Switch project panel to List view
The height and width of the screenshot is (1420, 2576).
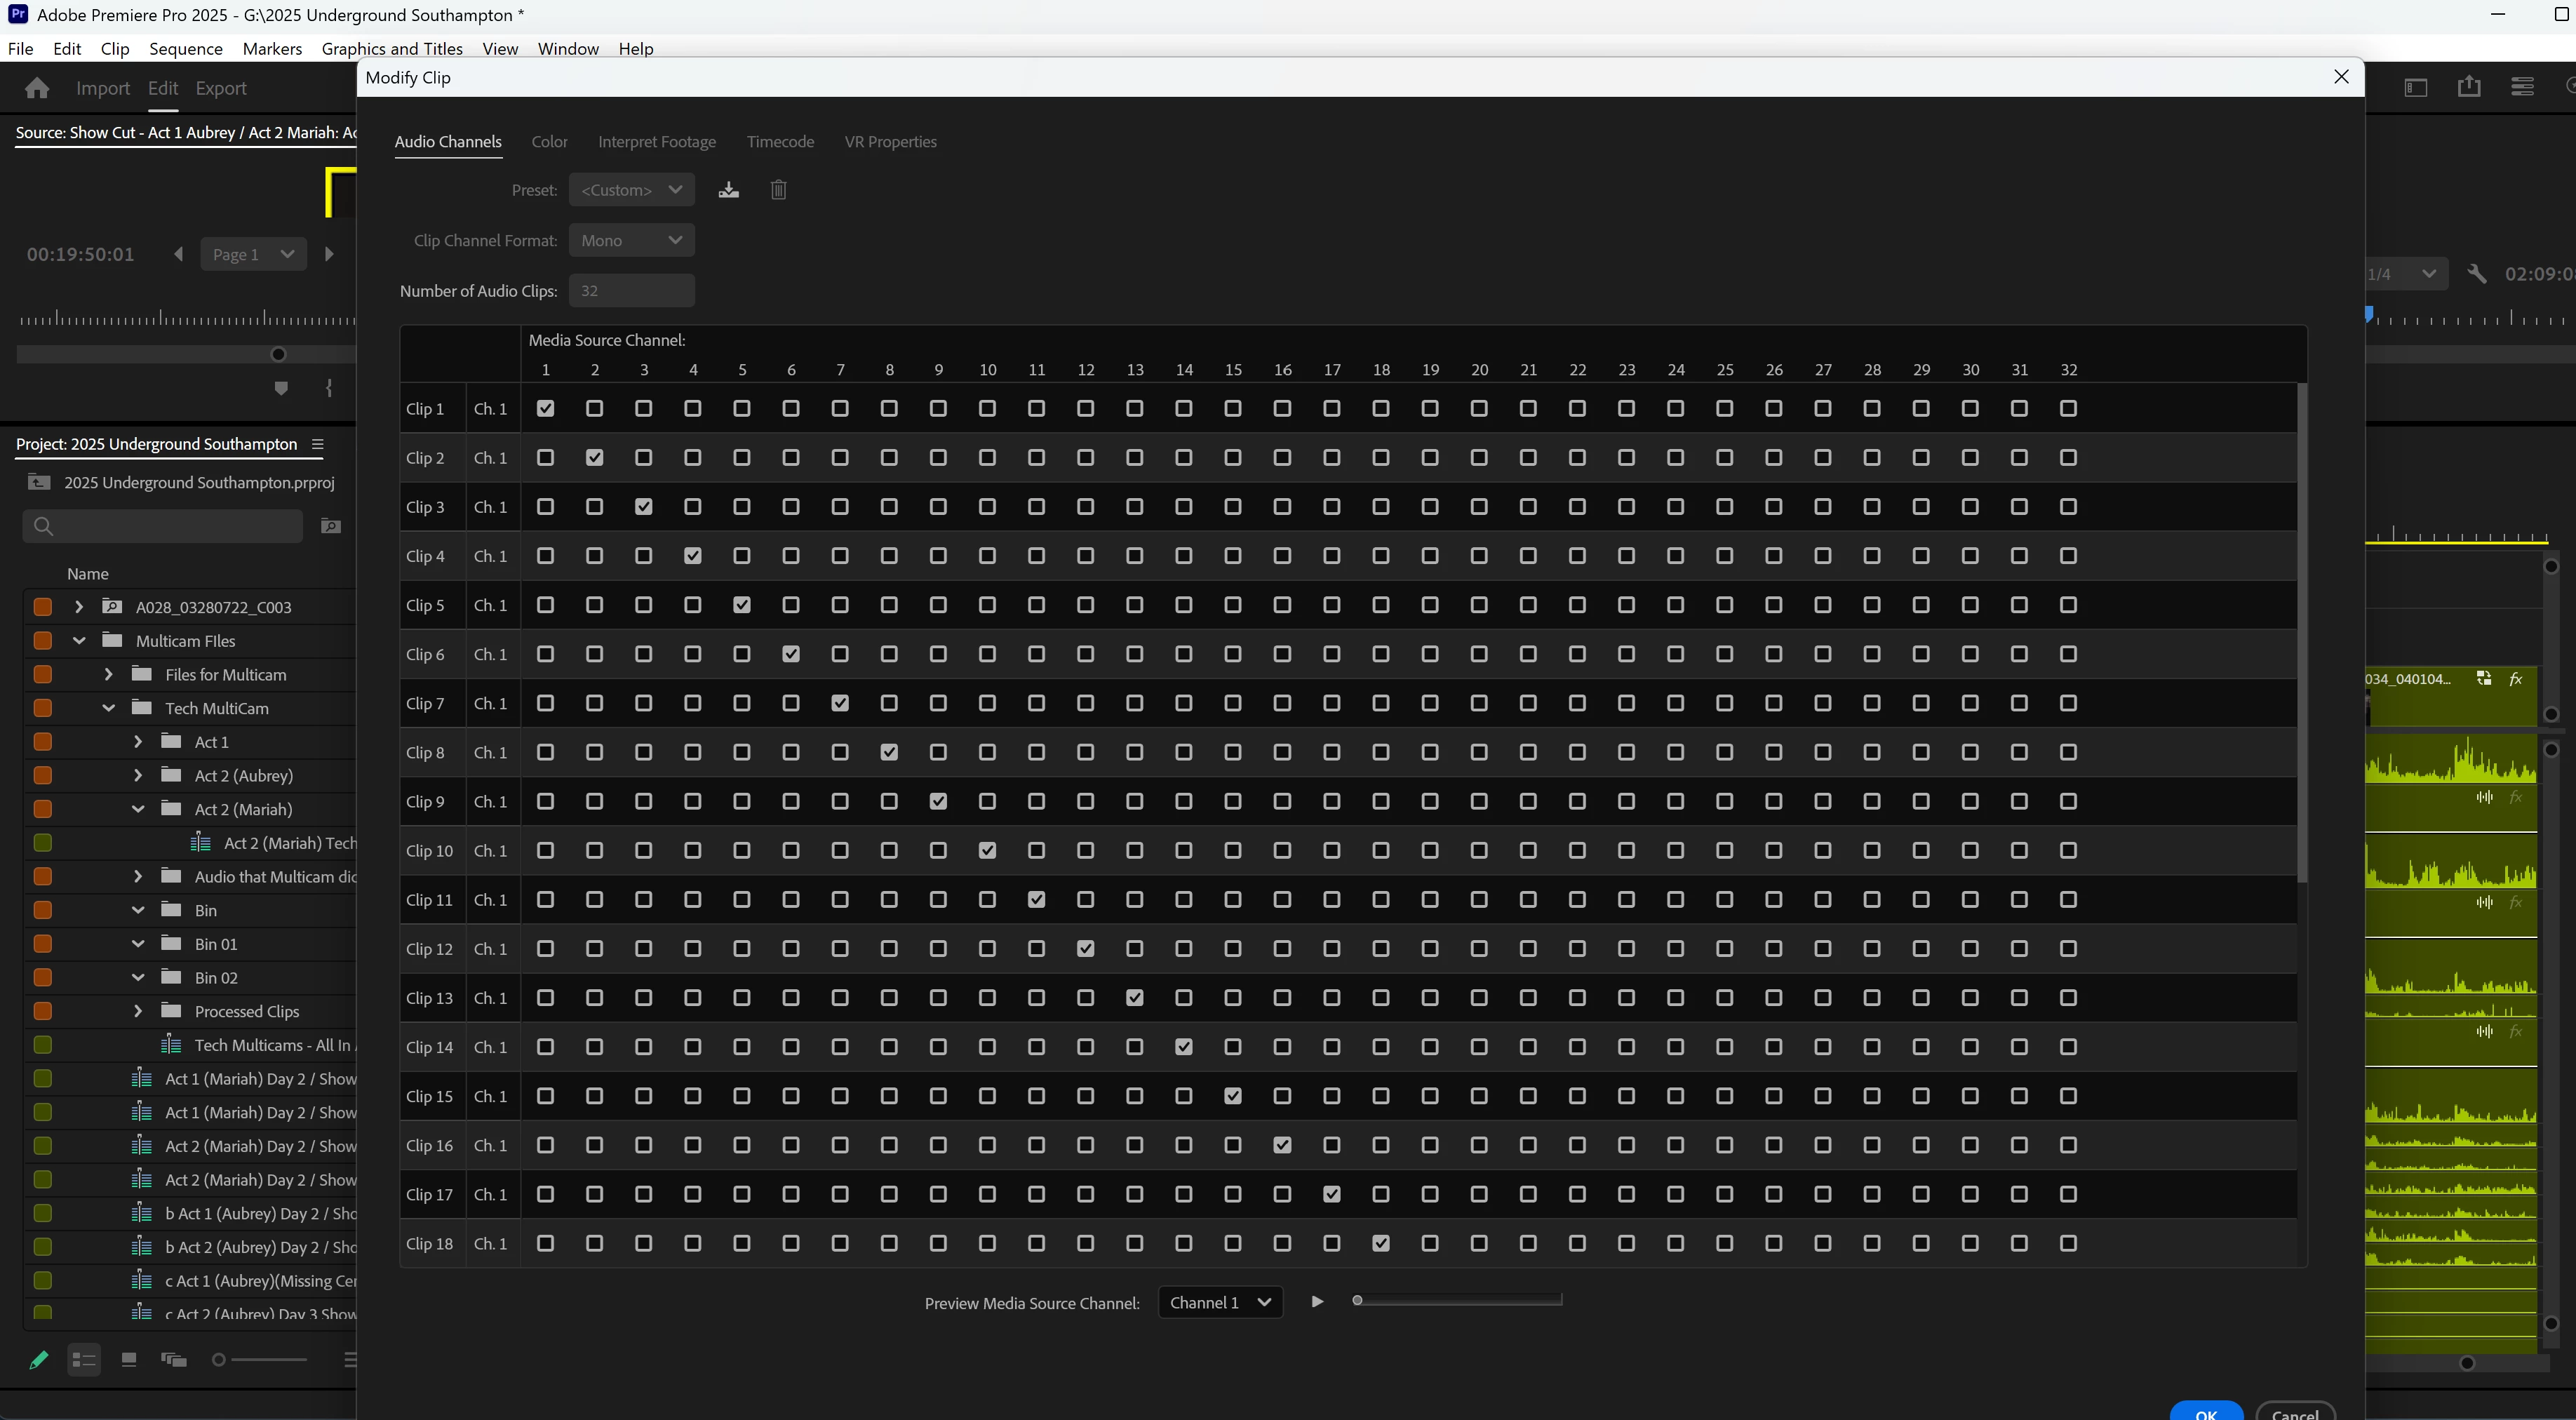click(x=84, y=1359)
